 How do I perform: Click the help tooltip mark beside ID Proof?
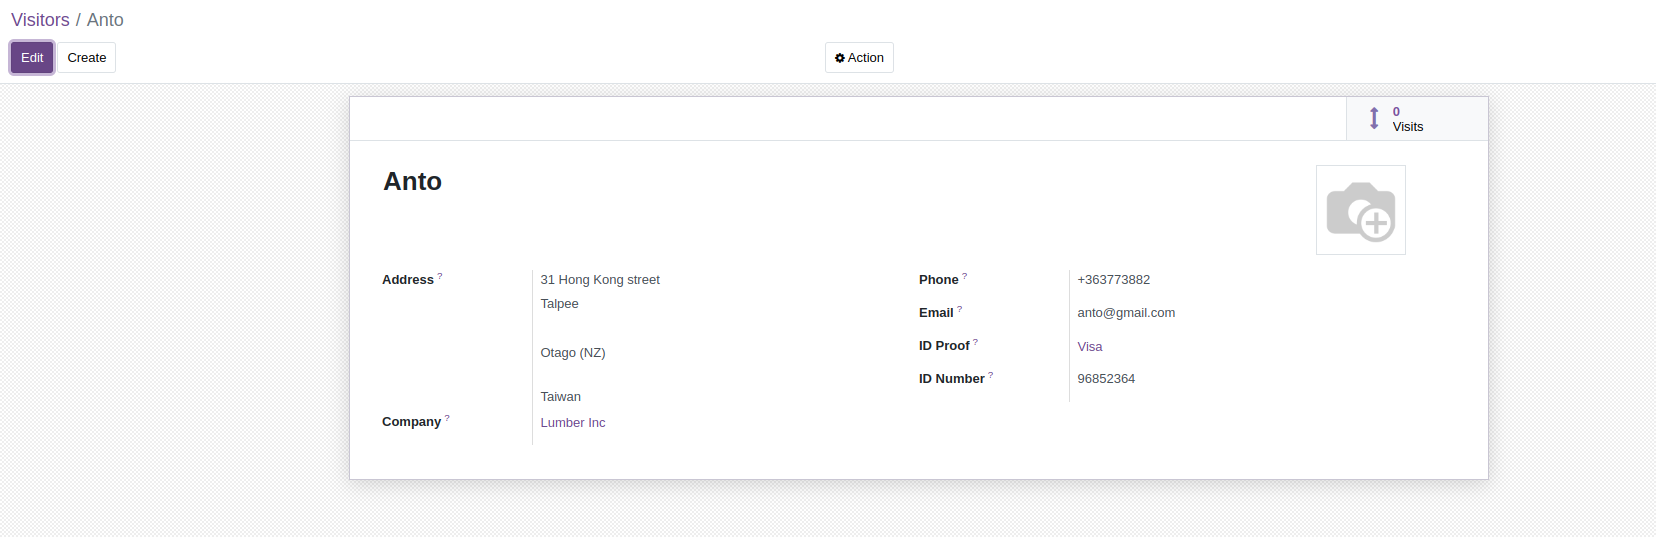[x=976, y=342]
